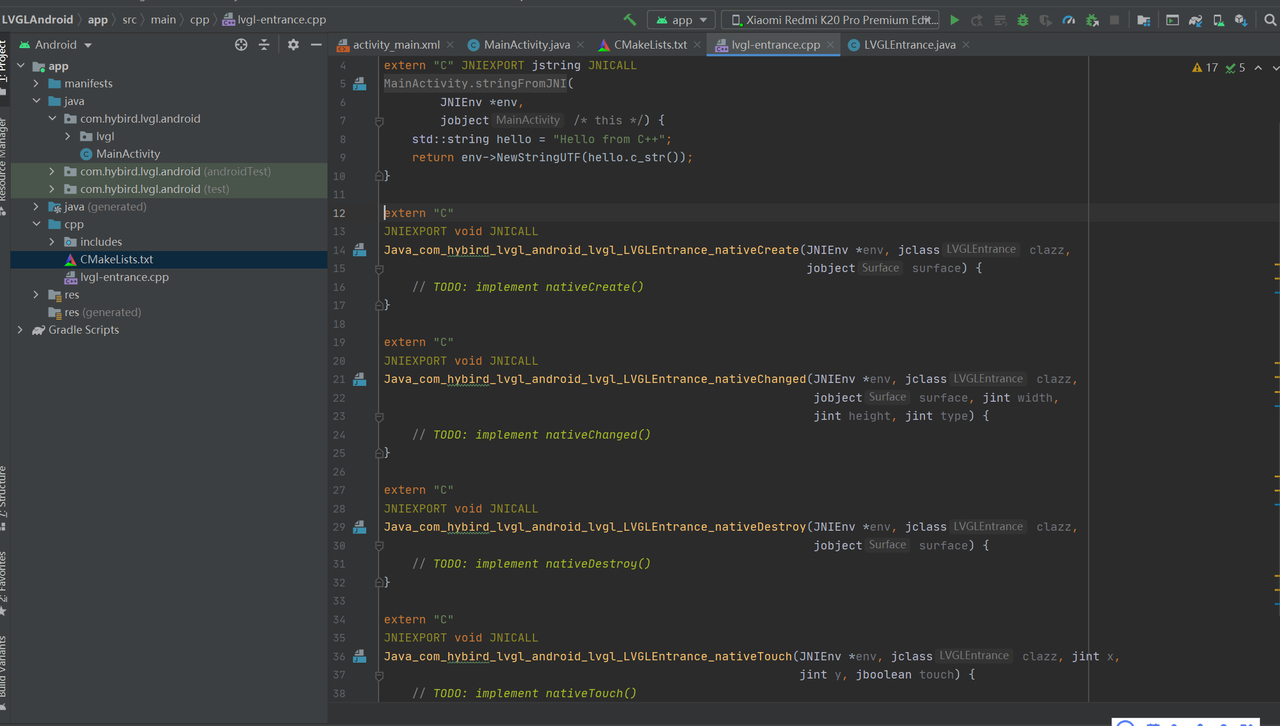Click the green checkmark count showing 5
The image size is (1280, 726).
pos(1236,68)
